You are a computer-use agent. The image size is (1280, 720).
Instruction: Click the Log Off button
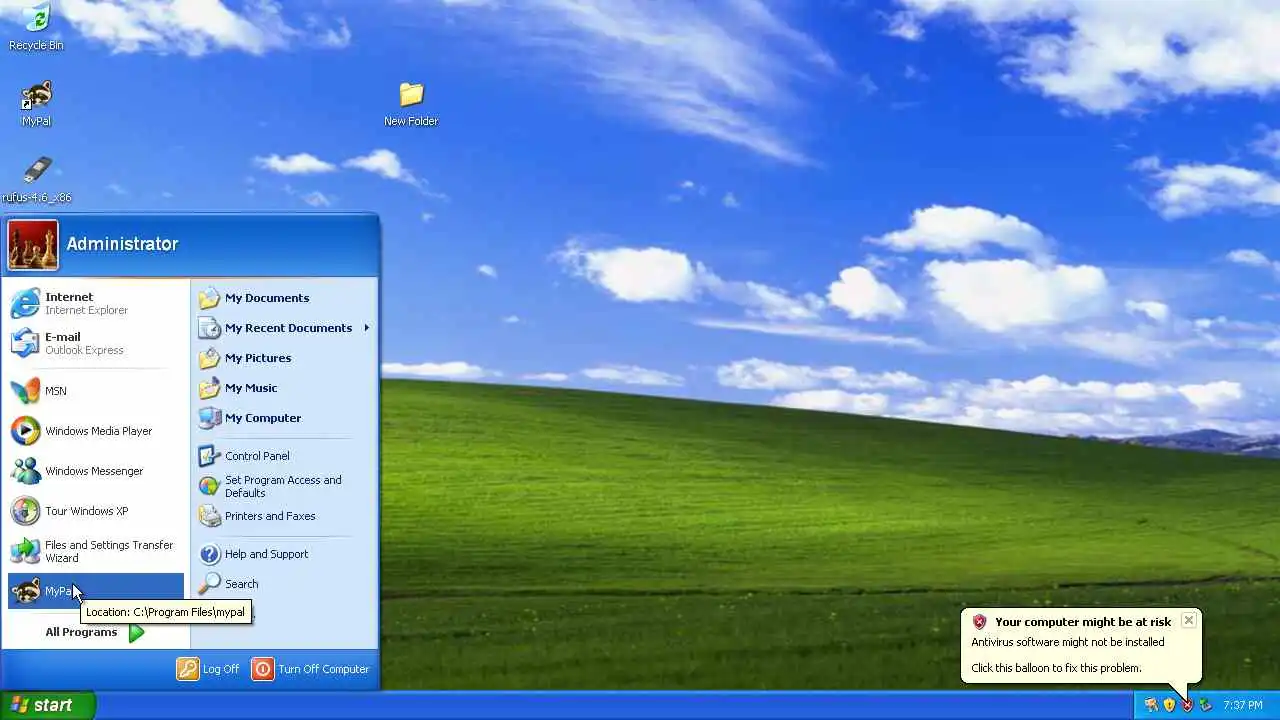tap(209, 669)
